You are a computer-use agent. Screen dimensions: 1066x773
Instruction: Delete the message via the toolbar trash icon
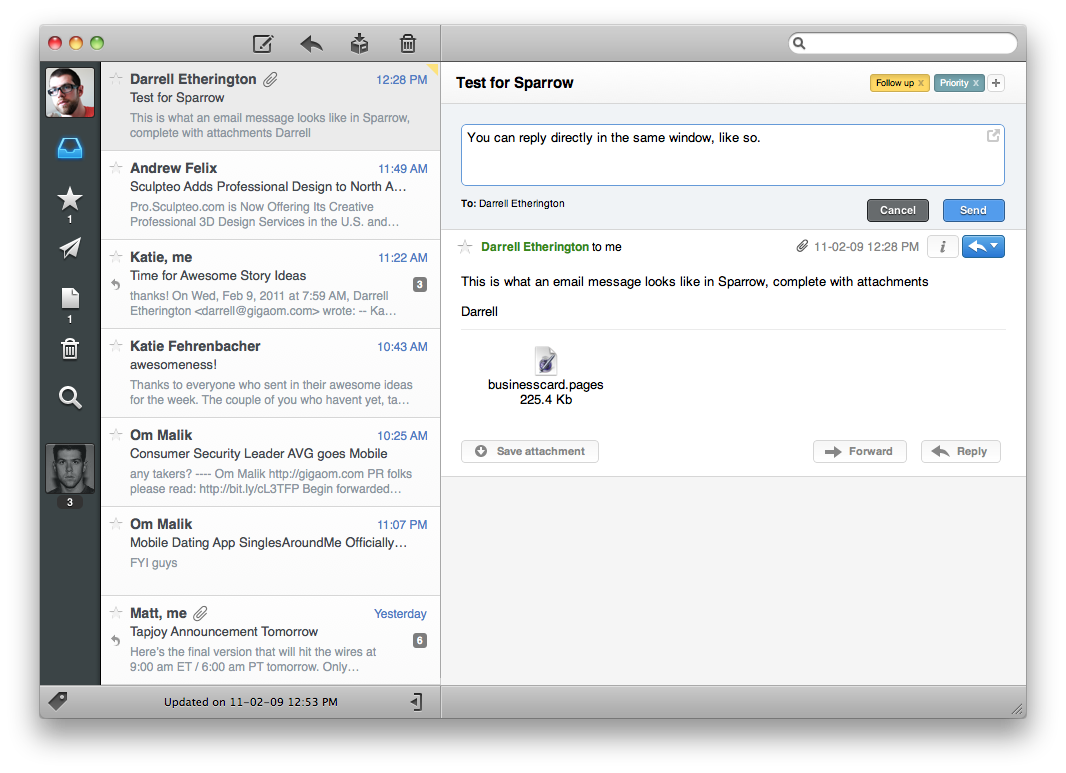(407, 44)
